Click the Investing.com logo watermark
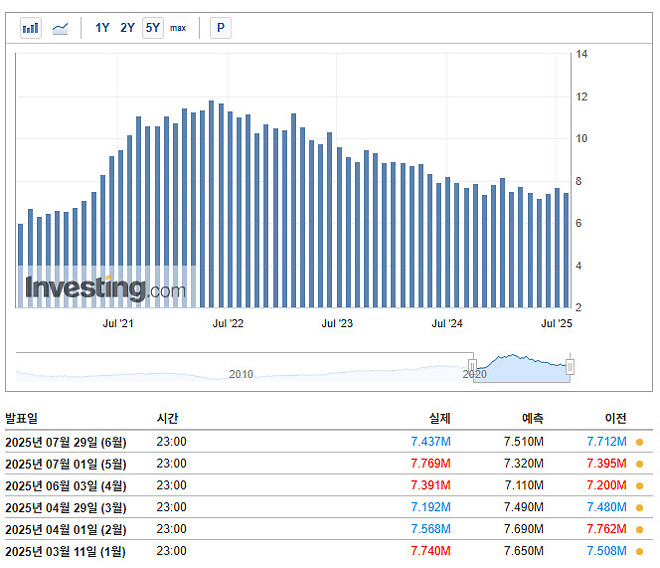Screen dimensions: 660x568 tap(105, 289)
